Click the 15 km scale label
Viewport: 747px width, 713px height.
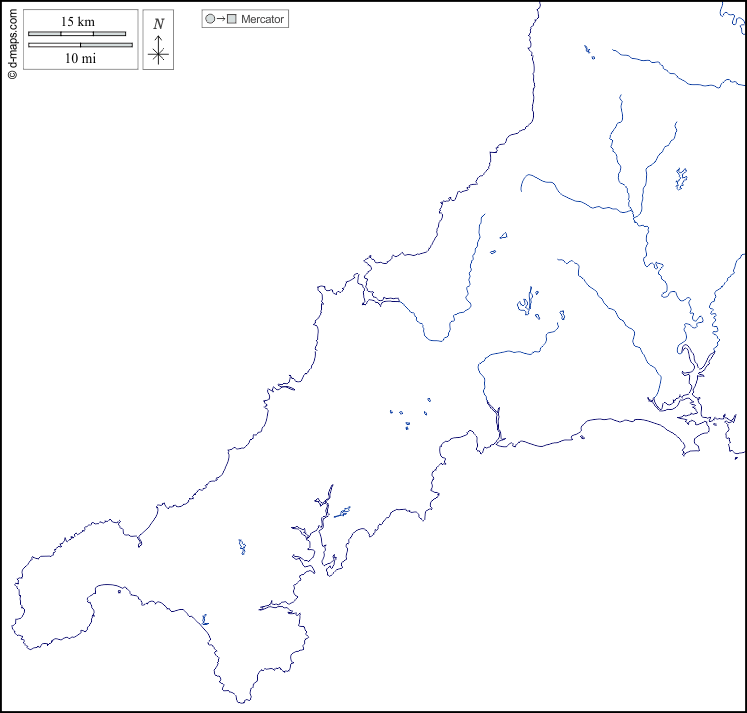click(77, 21)
